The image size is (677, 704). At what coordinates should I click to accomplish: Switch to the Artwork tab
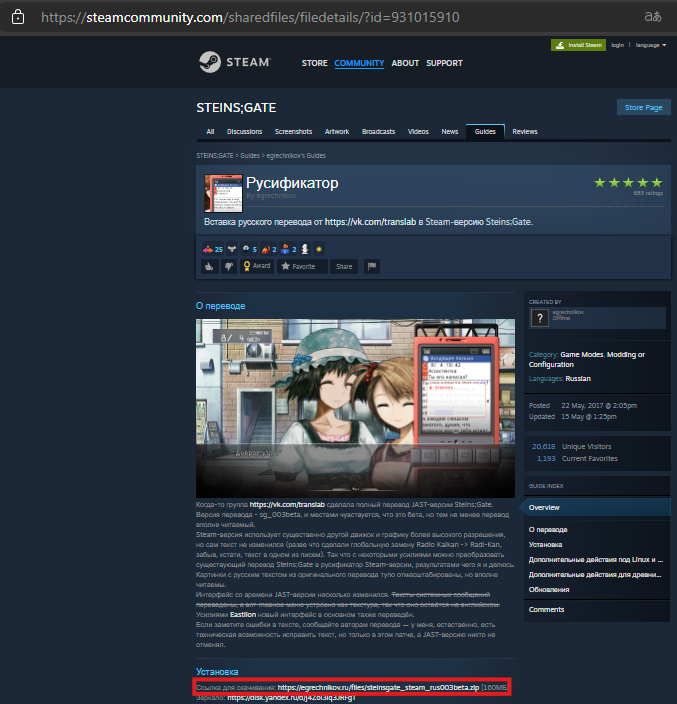coord(337,132)
